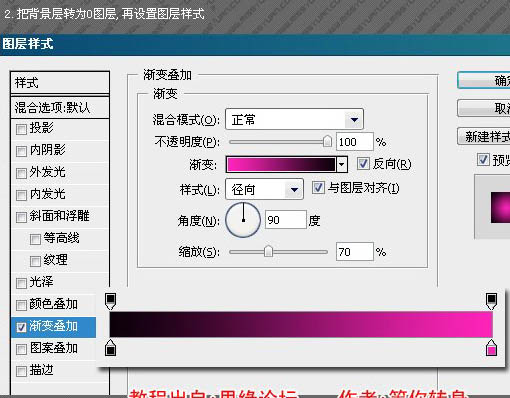Enable the 斜面和浮雕 bevel checkbox
510x398 pixels.
click(x=21, y=217)
